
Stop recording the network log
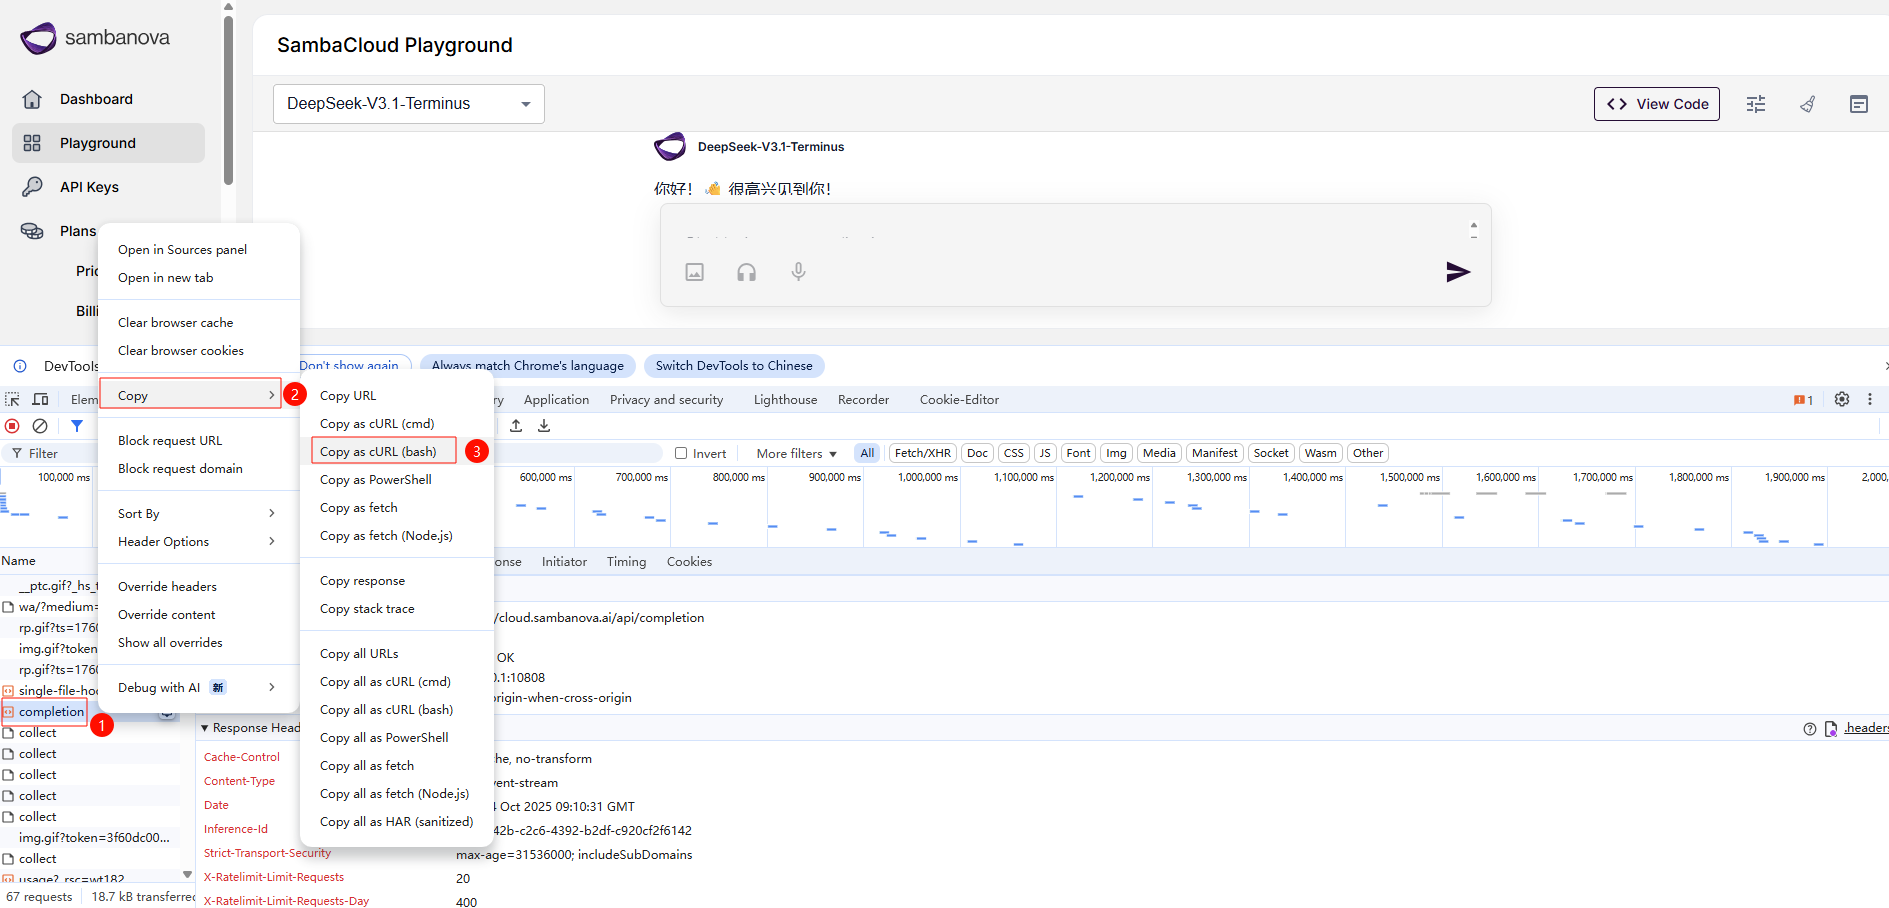13,426
